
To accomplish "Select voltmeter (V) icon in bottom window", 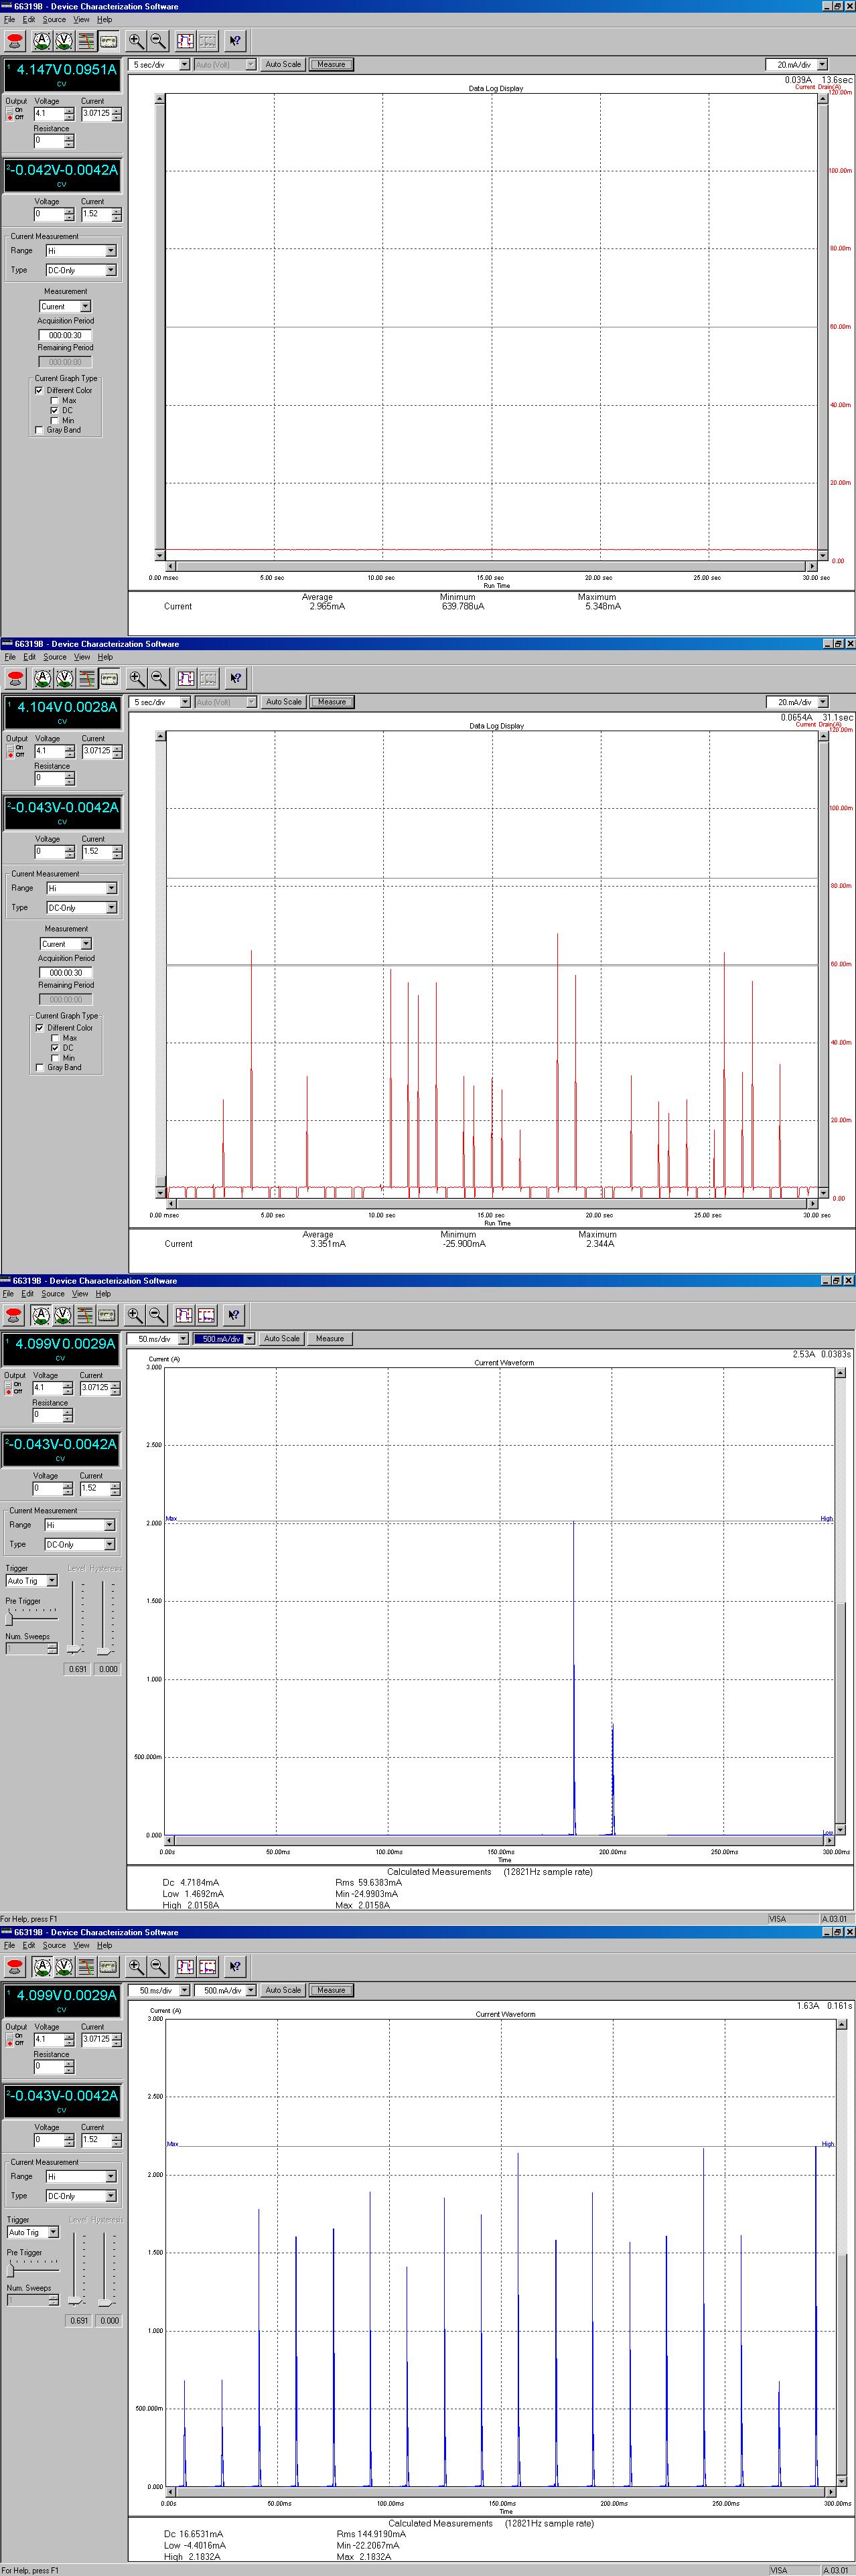I will point(64,1967).
